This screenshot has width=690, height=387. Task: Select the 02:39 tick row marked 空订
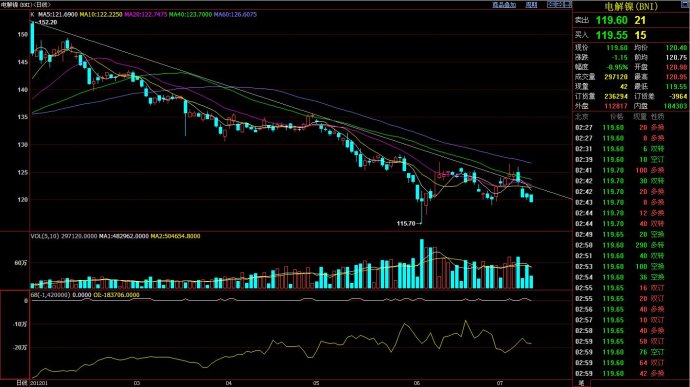(x=631, y=160)
